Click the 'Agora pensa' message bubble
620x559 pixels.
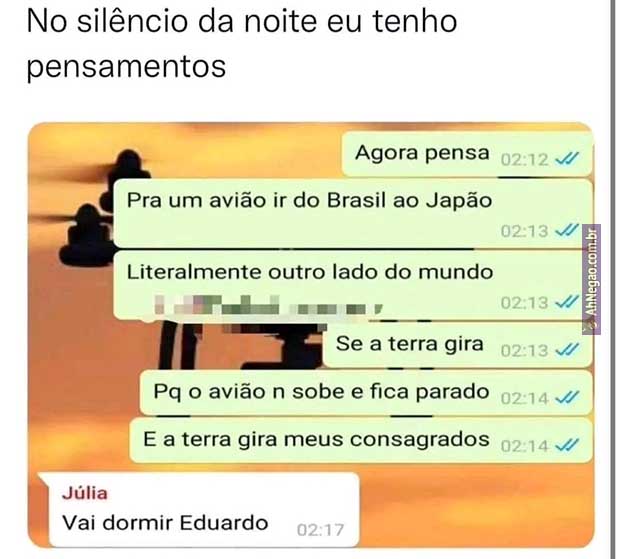[x=467, y=154]
